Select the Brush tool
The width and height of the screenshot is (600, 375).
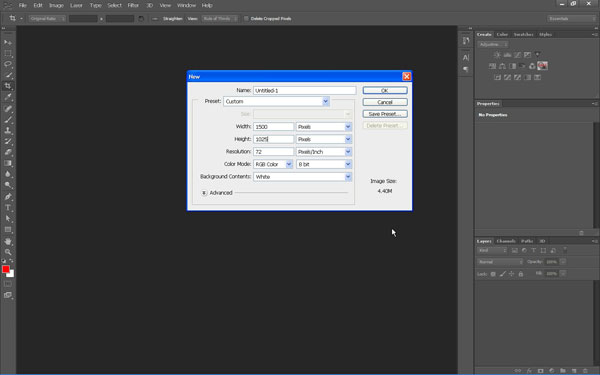click(x=8, y=119)
